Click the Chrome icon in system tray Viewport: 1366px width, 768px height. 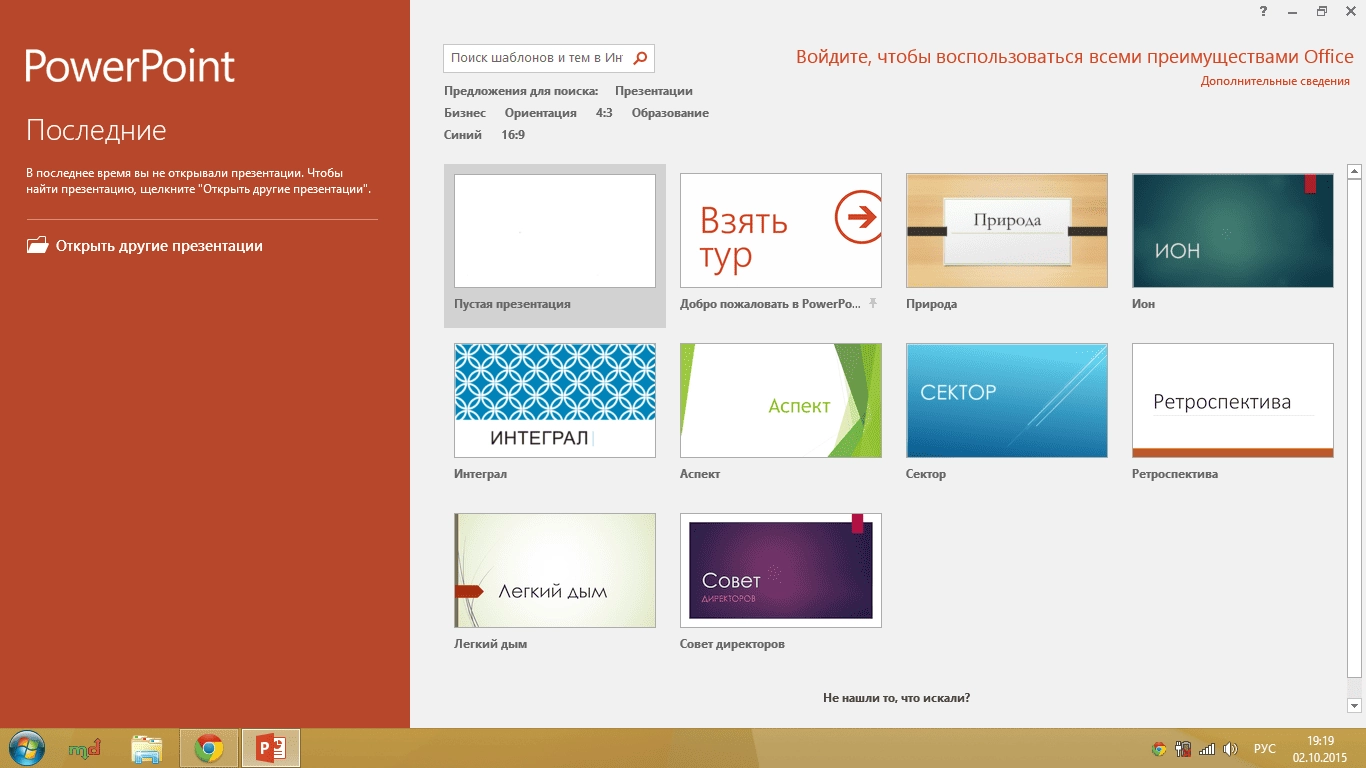(x=1159, y=748)
